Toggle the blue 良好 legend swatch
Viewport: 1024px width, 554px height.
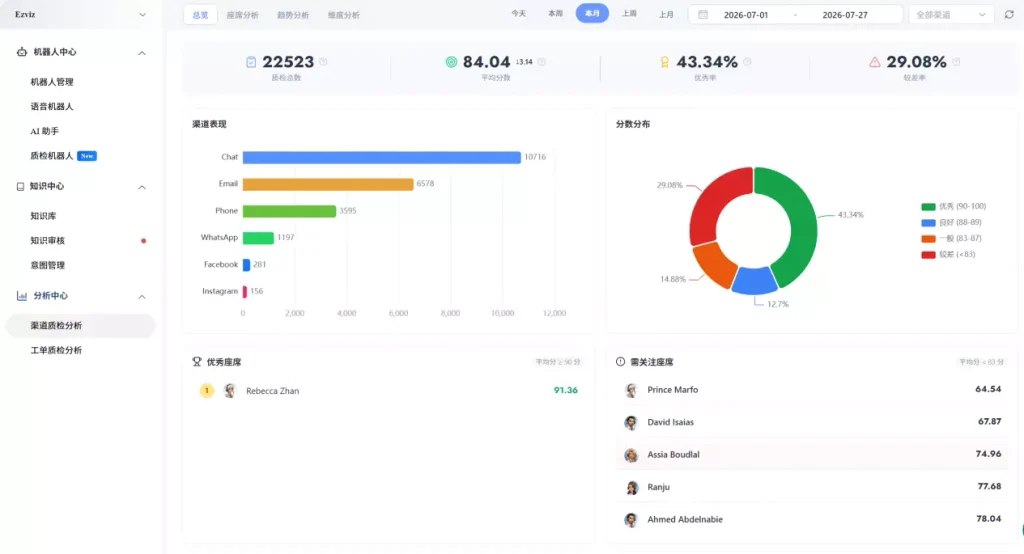click(x=928, y=223)
